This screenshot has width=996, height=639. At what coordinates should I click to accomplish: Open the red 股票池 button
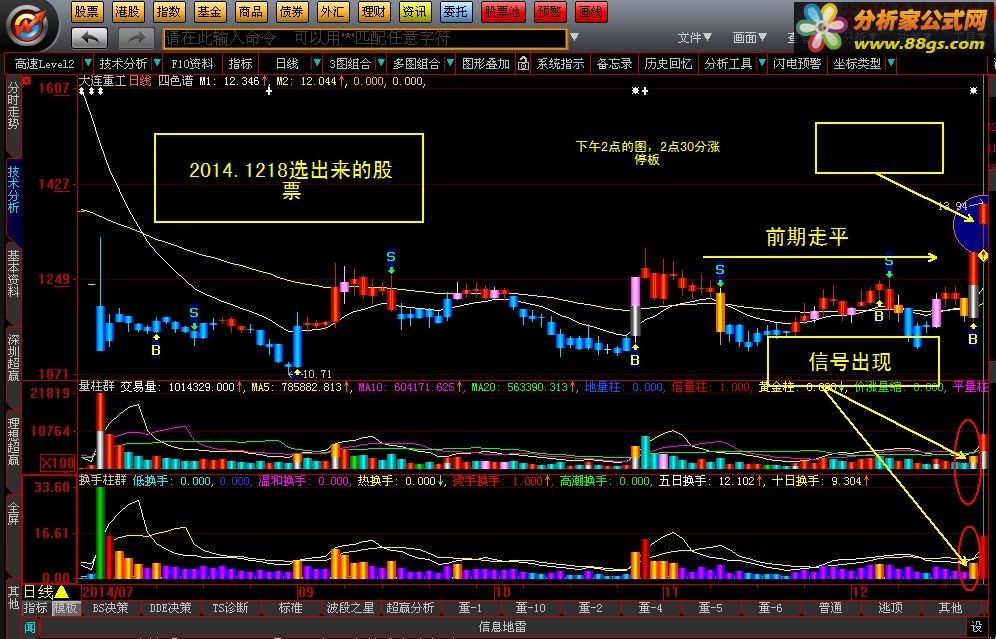point(503,11)
